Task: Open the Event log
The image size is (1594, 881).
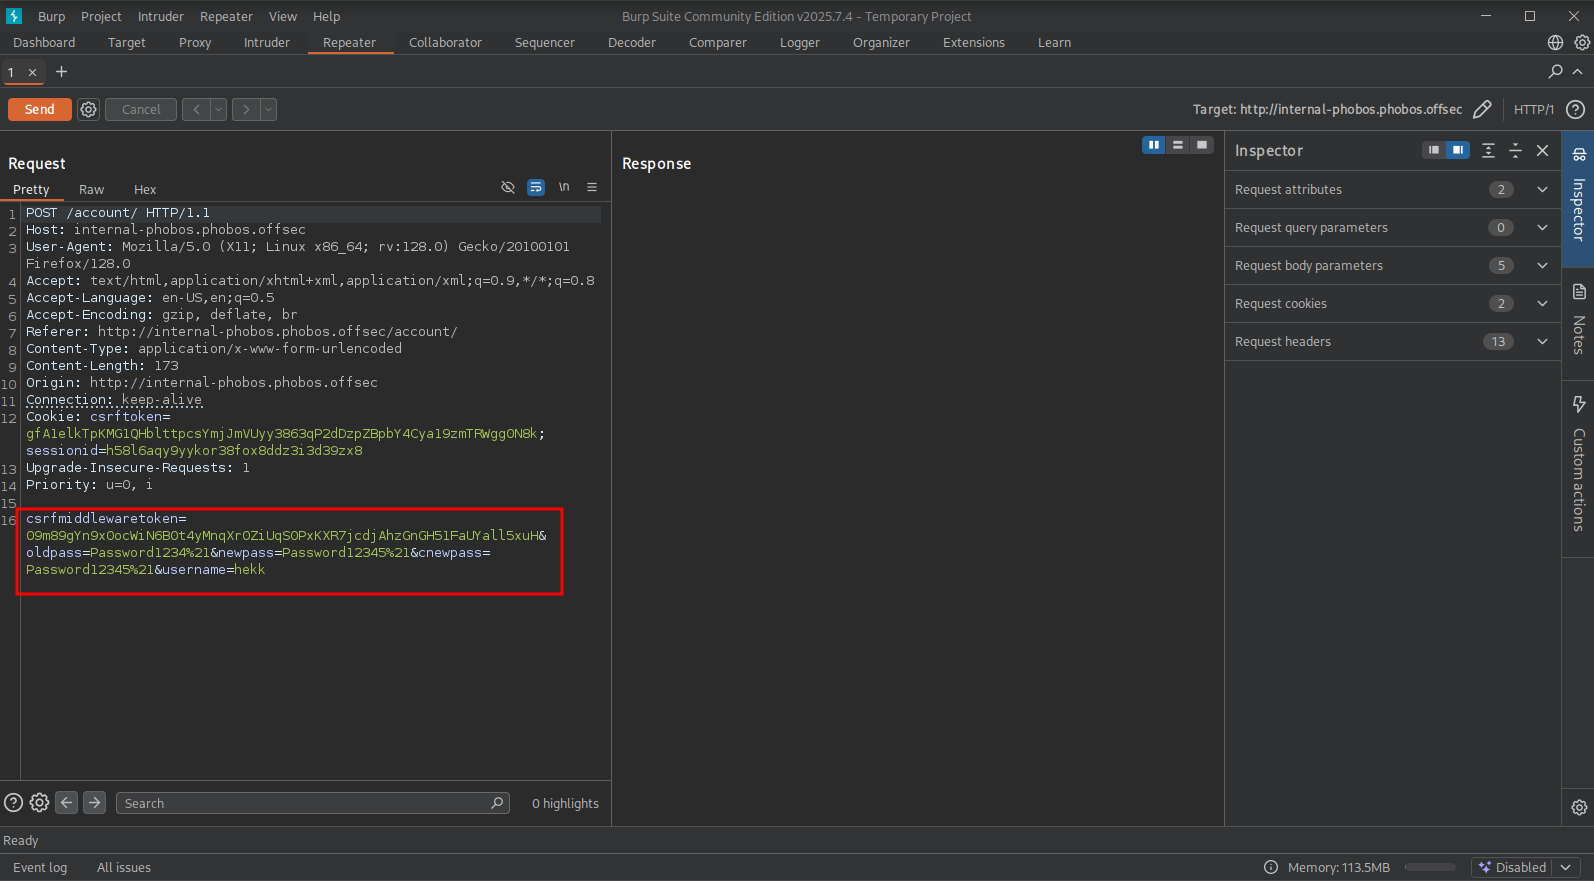Action: tap(40, 867)
